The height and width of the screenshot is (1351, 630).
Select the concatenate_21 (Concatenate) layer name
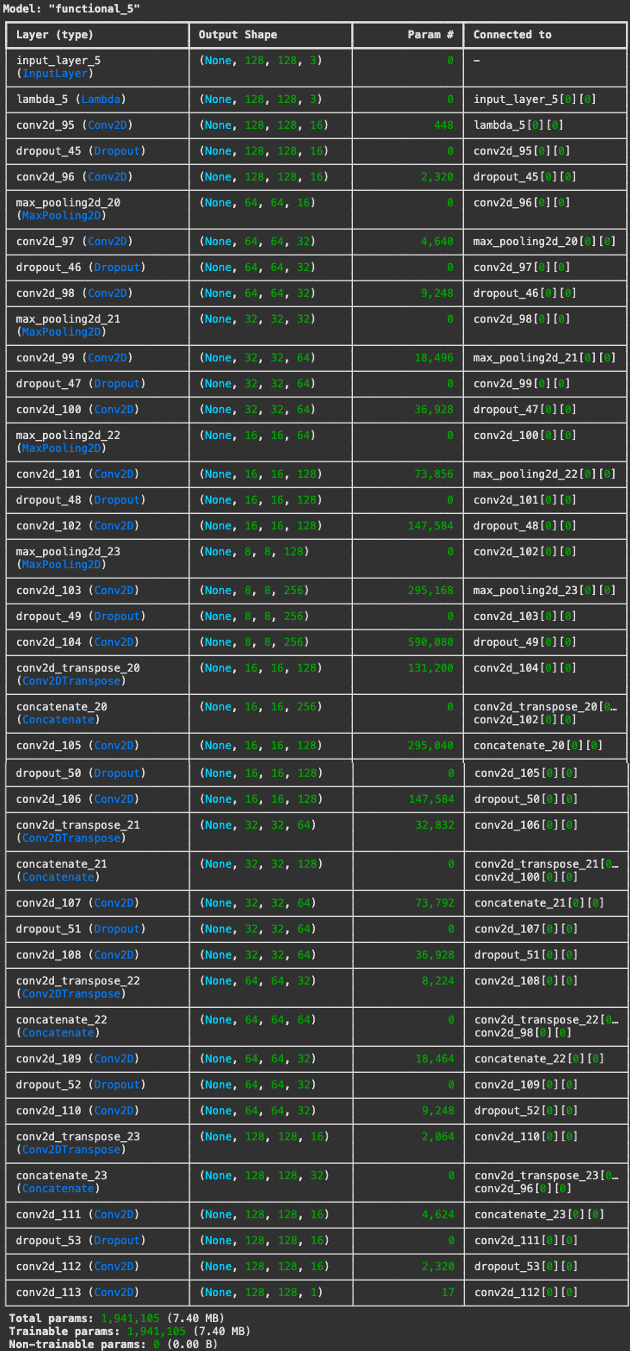click(61, 870)
